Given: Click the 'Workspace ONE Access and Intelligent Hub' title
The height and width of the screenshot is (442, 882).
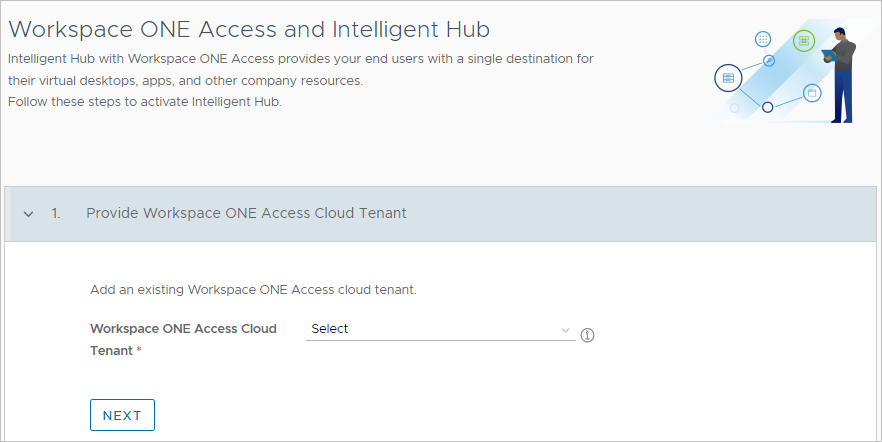Looking at the screenshot, I should (x=249, y=29).
